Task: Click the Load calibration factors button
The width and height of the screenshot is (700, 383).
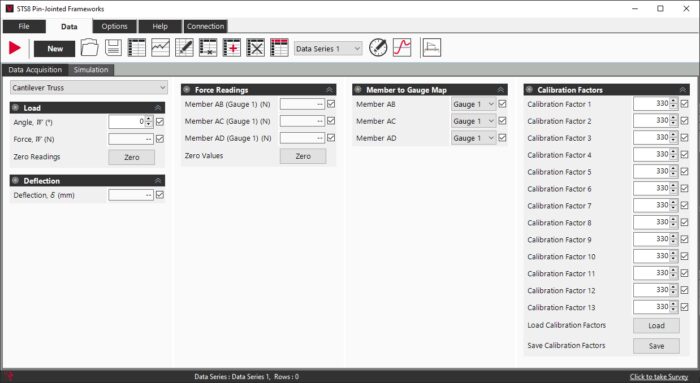Action: 656,325
